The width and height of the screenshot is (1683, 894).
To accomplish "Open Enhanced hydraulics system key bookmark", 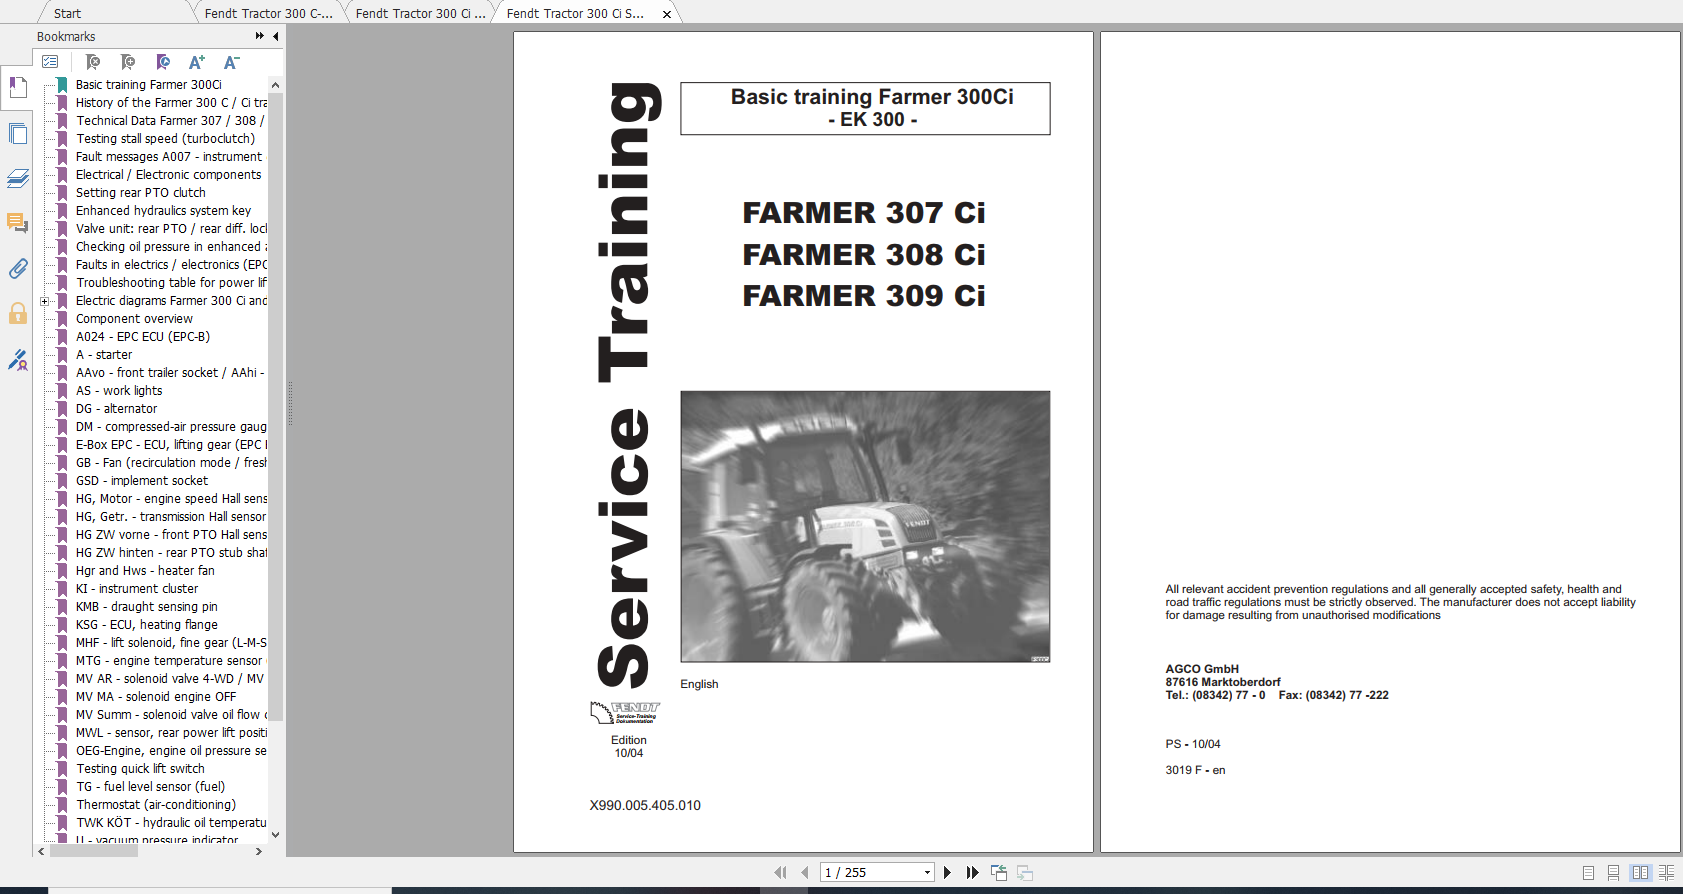I will (x=163, y=211).
